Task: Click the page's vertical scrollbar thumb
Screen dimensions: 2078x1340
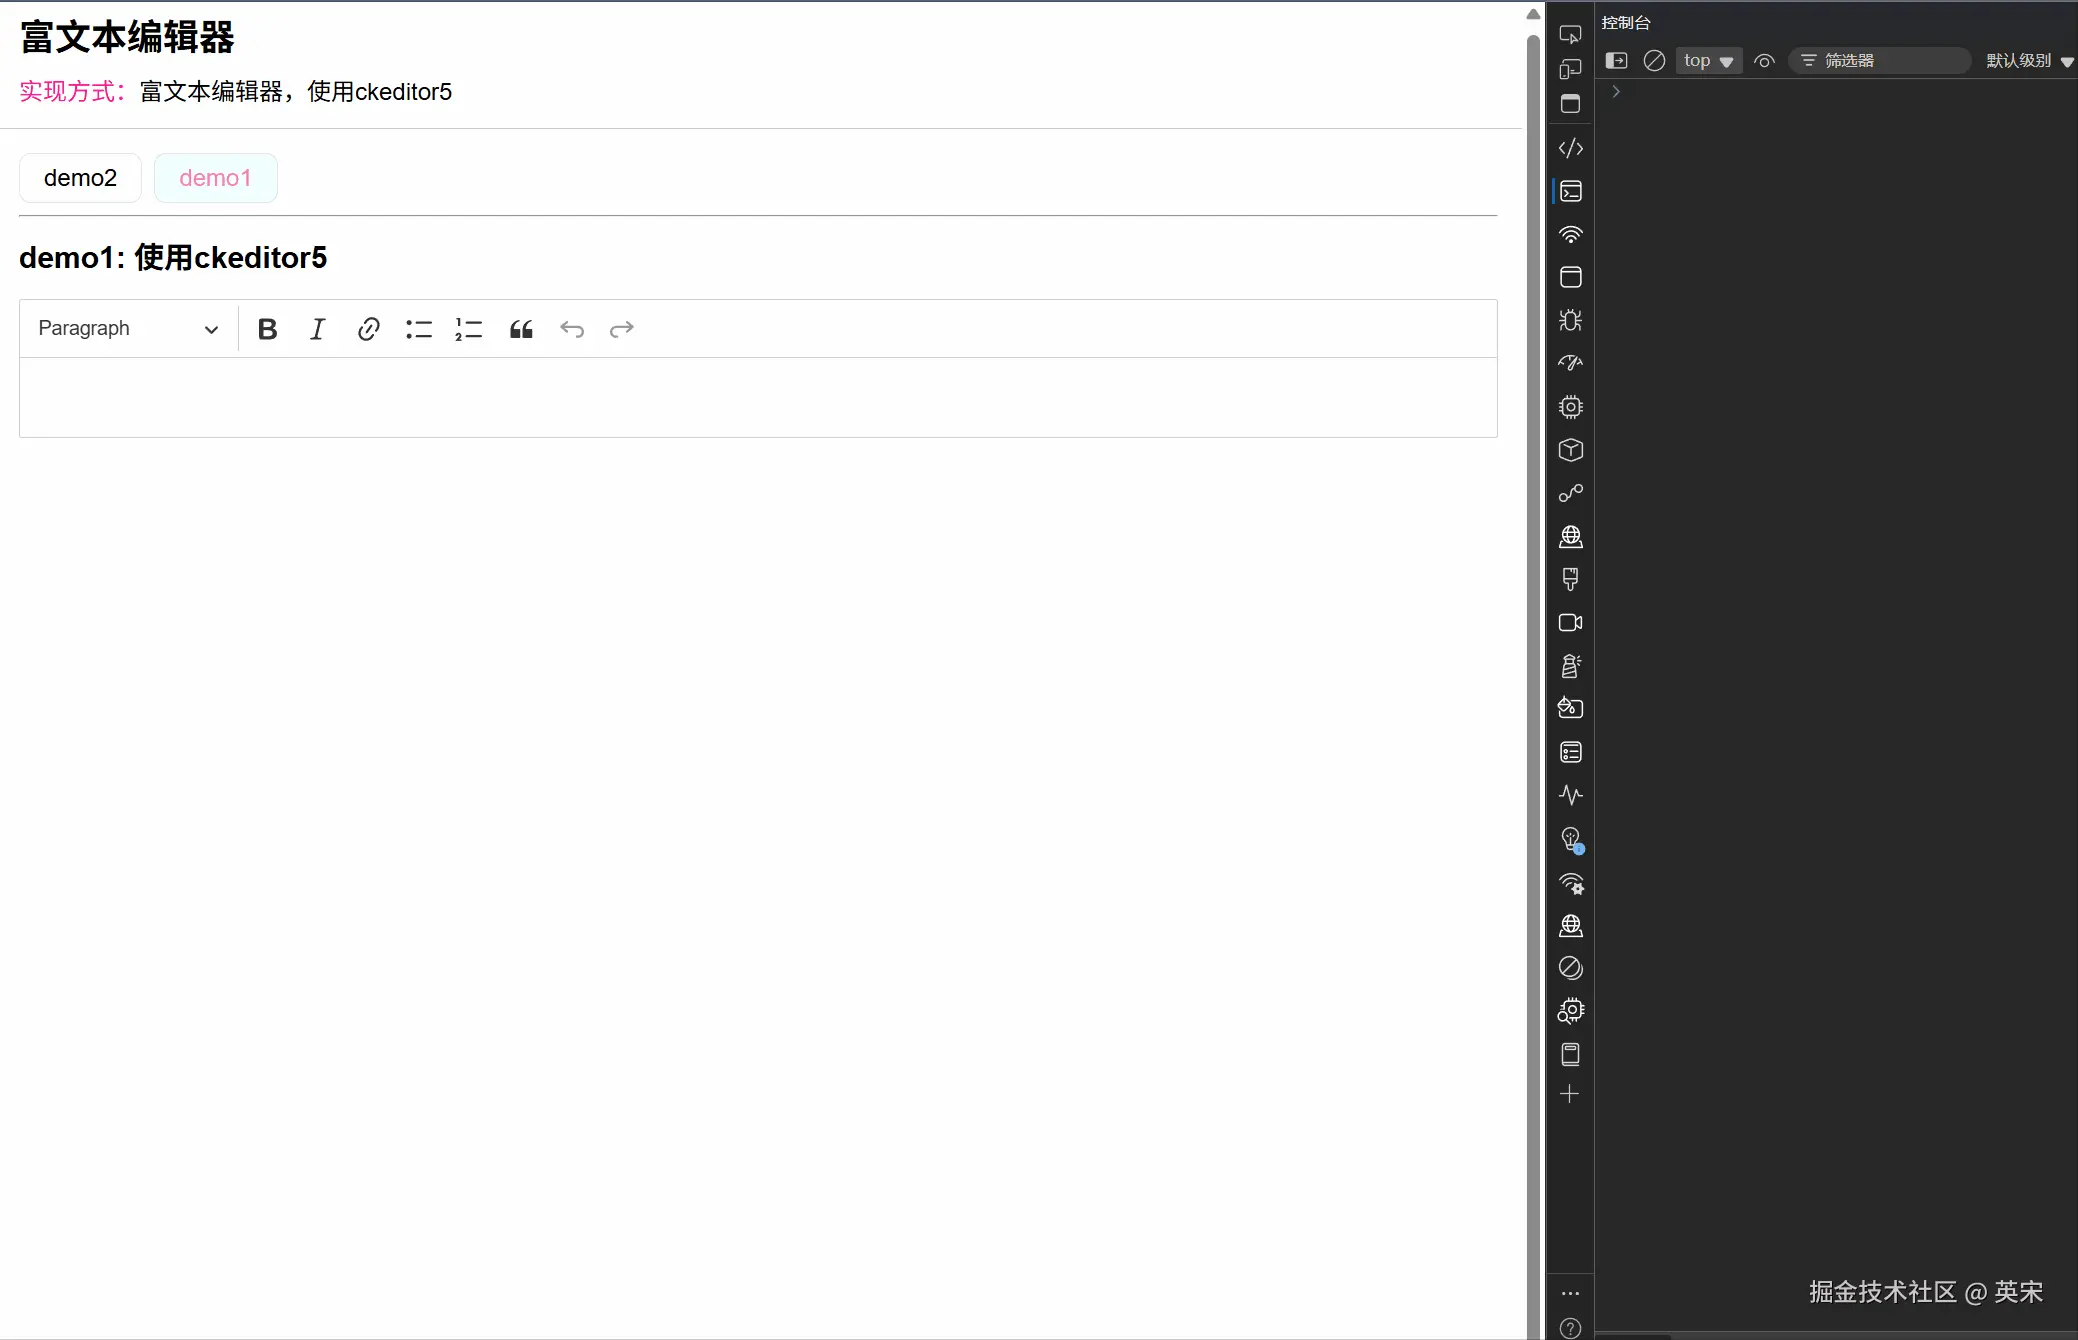Action: click(x=1533, y=687)
